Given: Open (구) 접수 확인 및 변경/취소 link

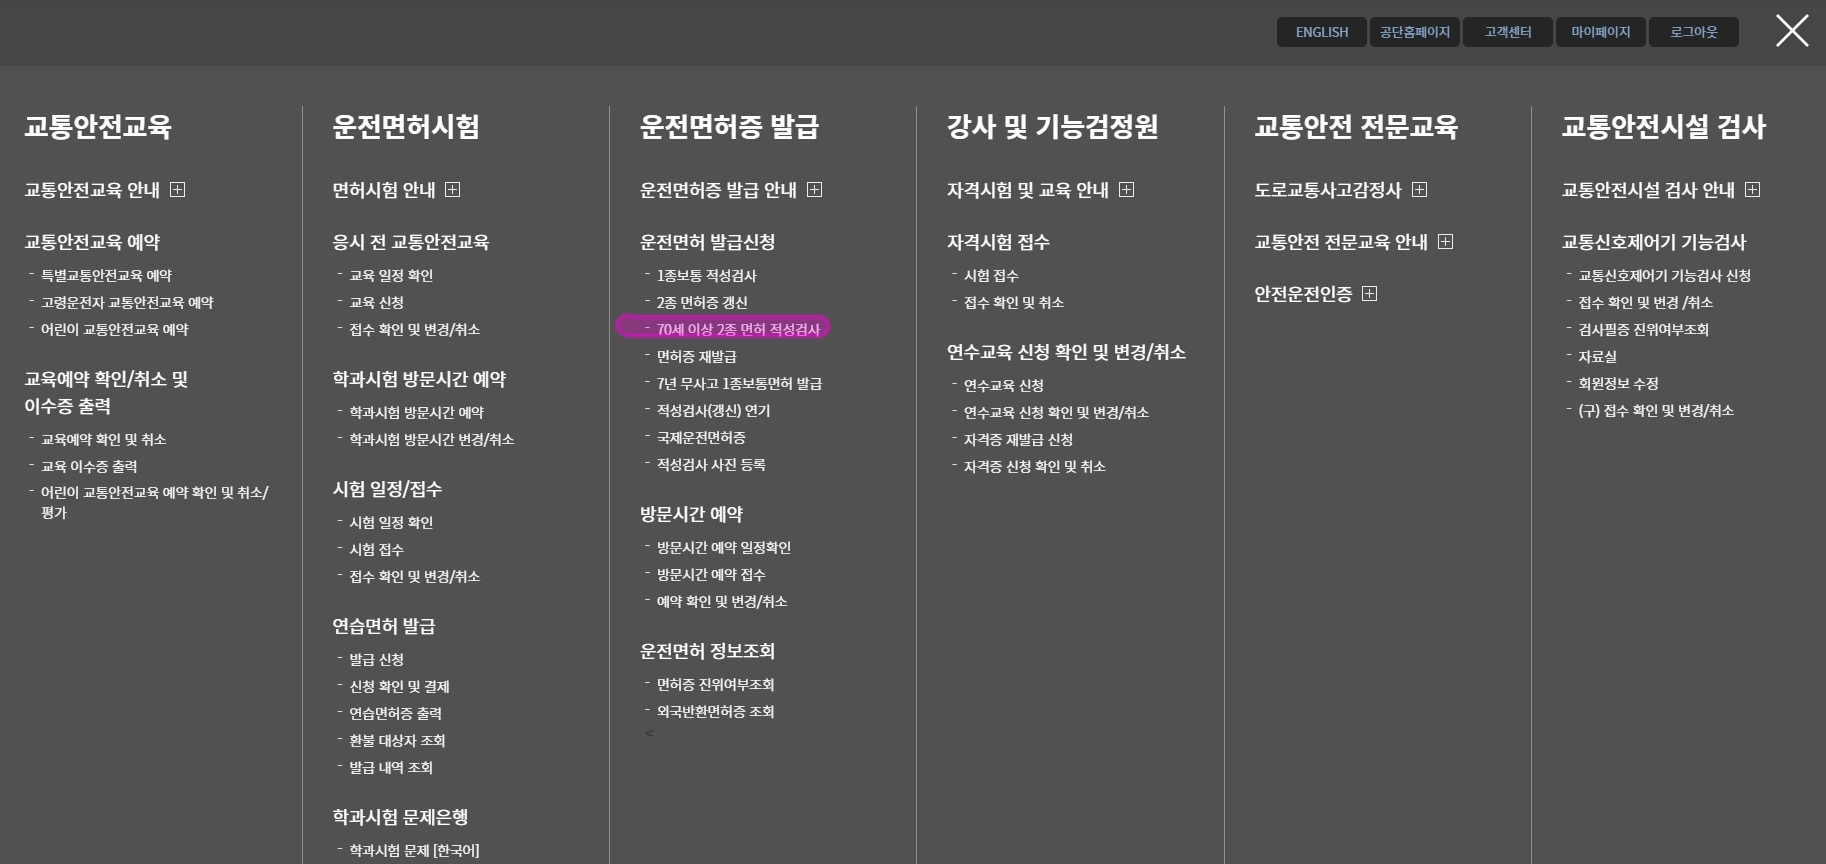Looking at the screenshot, I should pos(1656,410).
